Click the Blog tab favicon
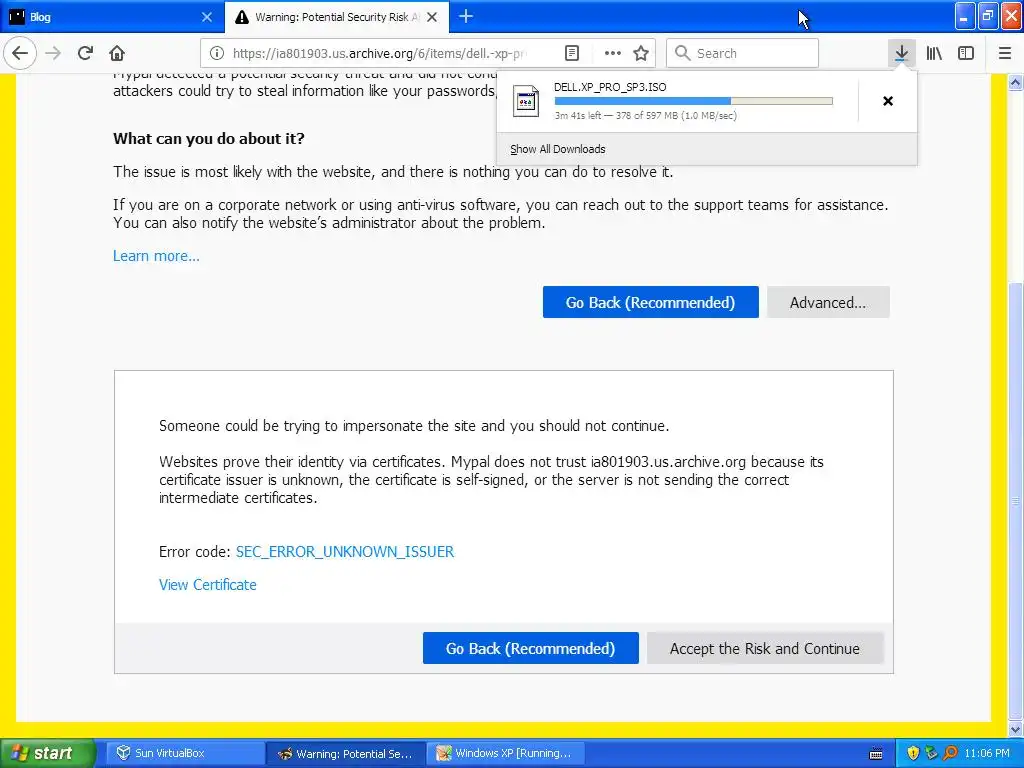The height and width of the screenshot is (768, 1024). click(17, 17)
